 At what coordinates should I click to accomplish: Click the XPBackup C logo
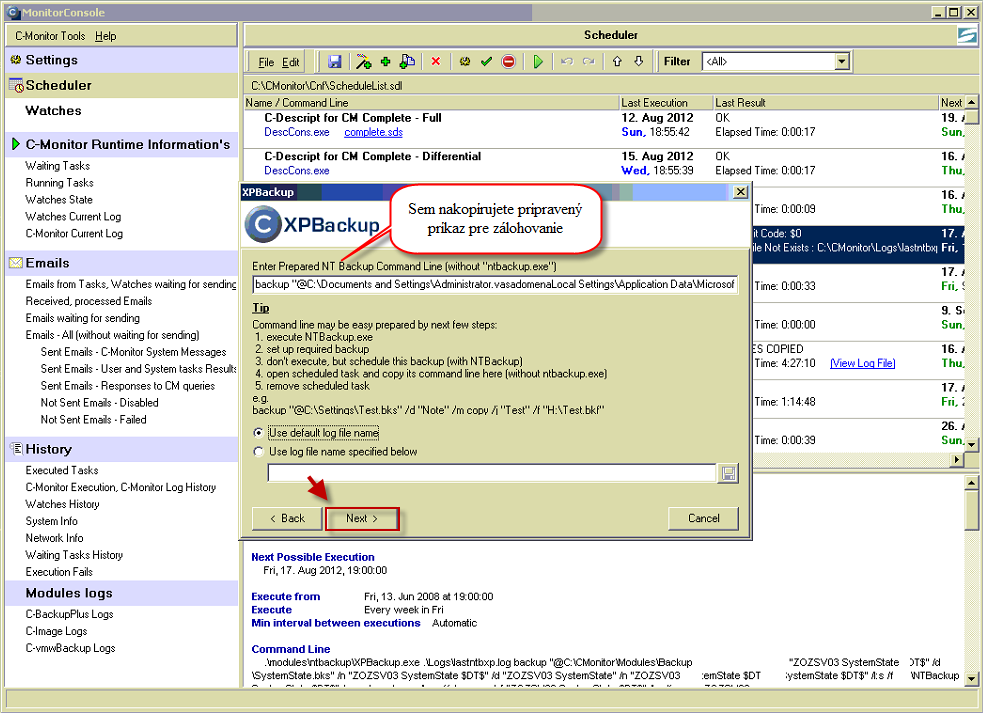(x=264, y=223)
